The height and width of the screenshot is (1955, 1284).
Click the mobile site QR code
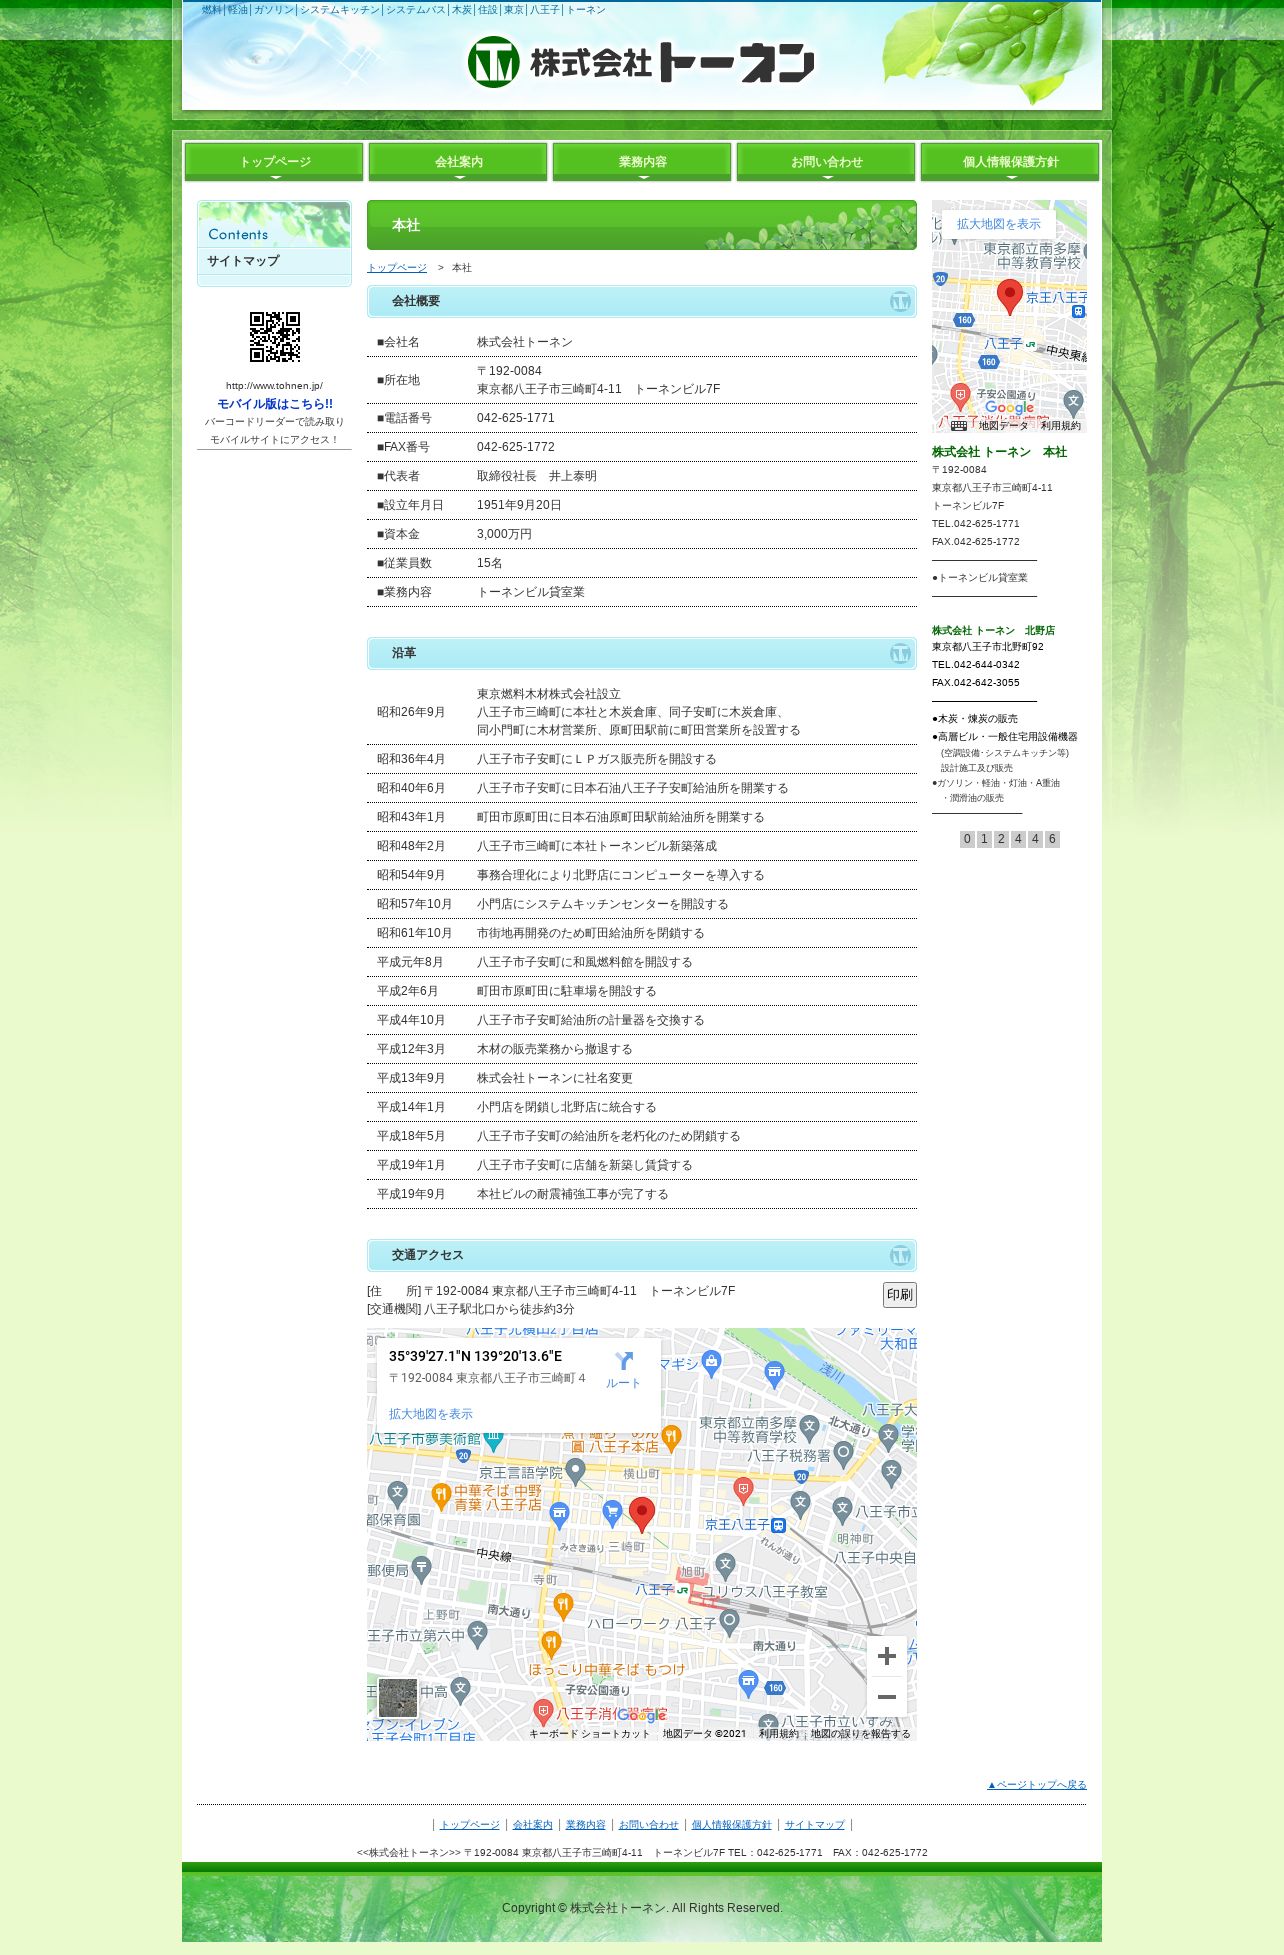(274, 337)
